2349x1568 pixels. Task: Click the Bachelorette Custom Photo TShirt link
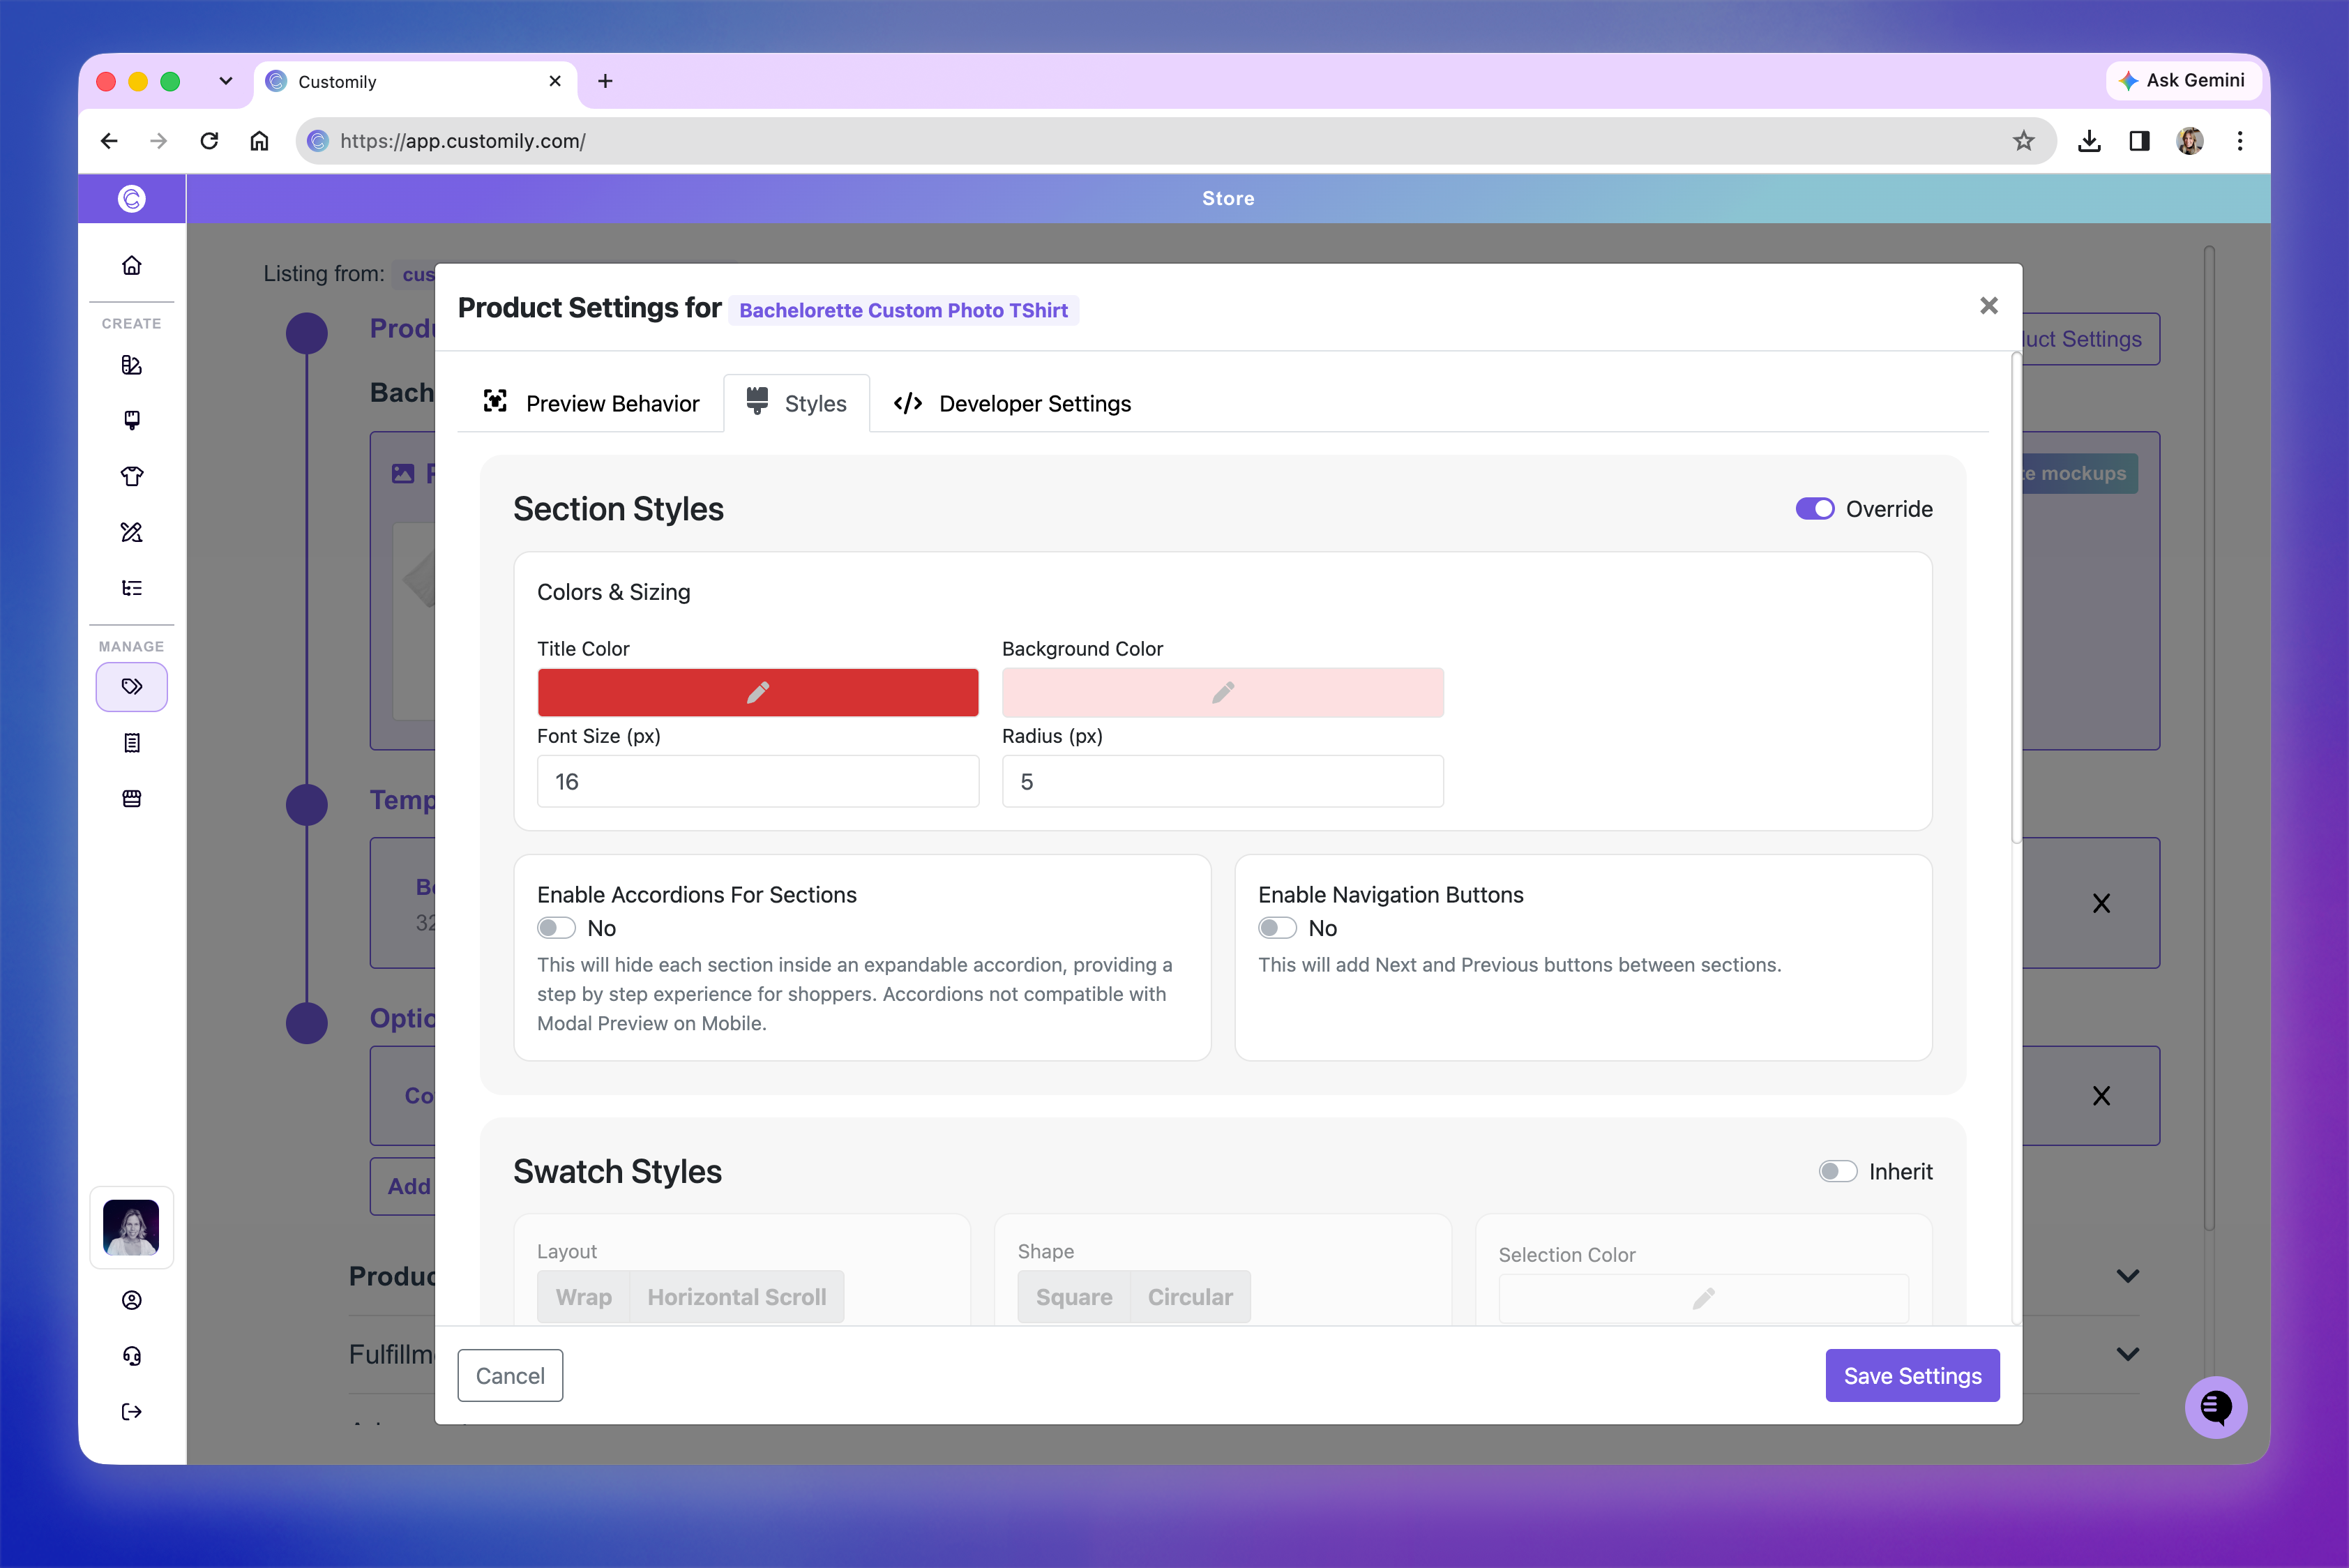(903, 310)
